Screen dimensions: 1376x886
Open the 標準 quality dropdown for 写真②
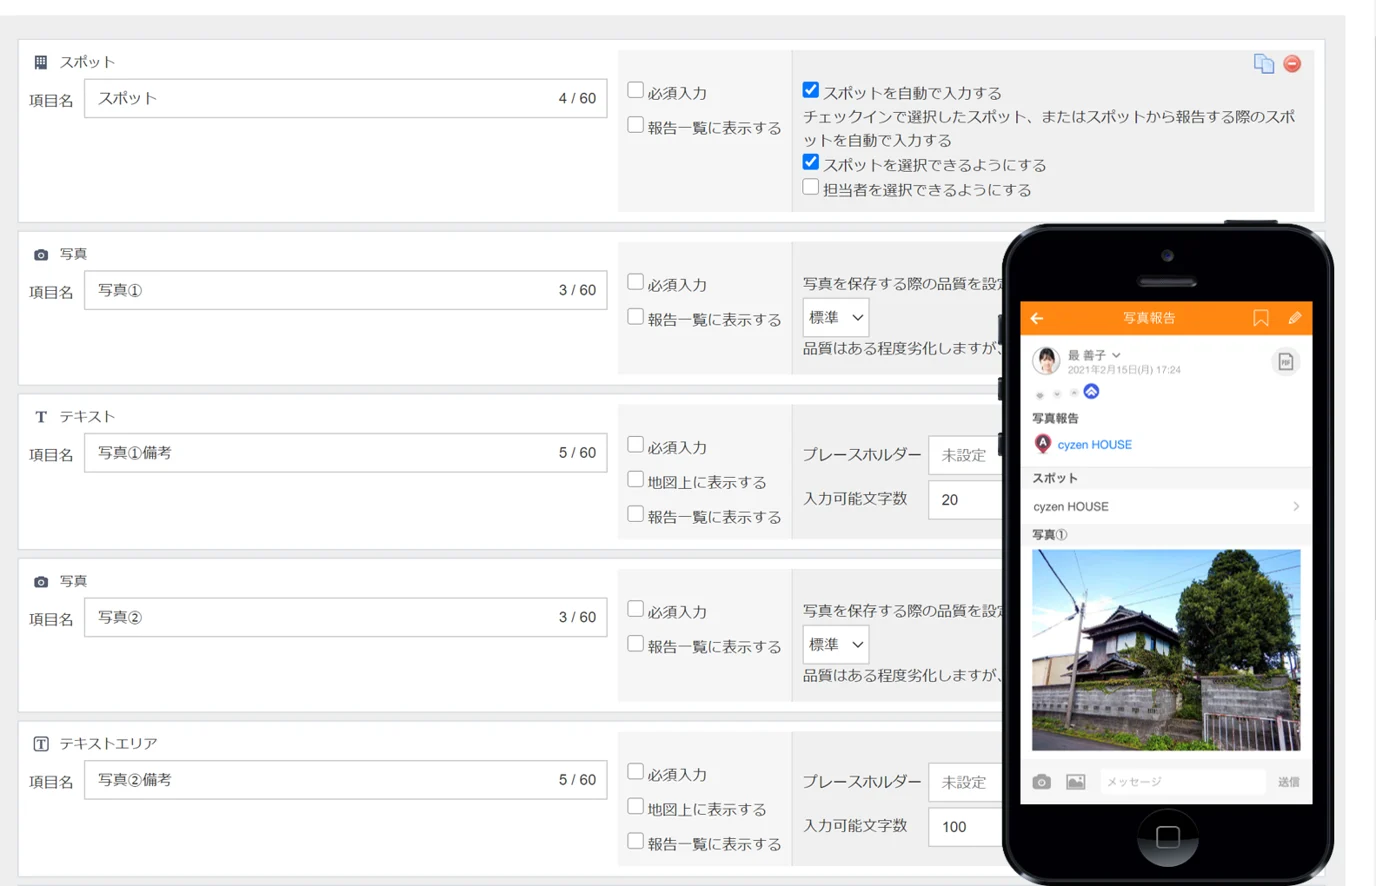tap(835, 645)
